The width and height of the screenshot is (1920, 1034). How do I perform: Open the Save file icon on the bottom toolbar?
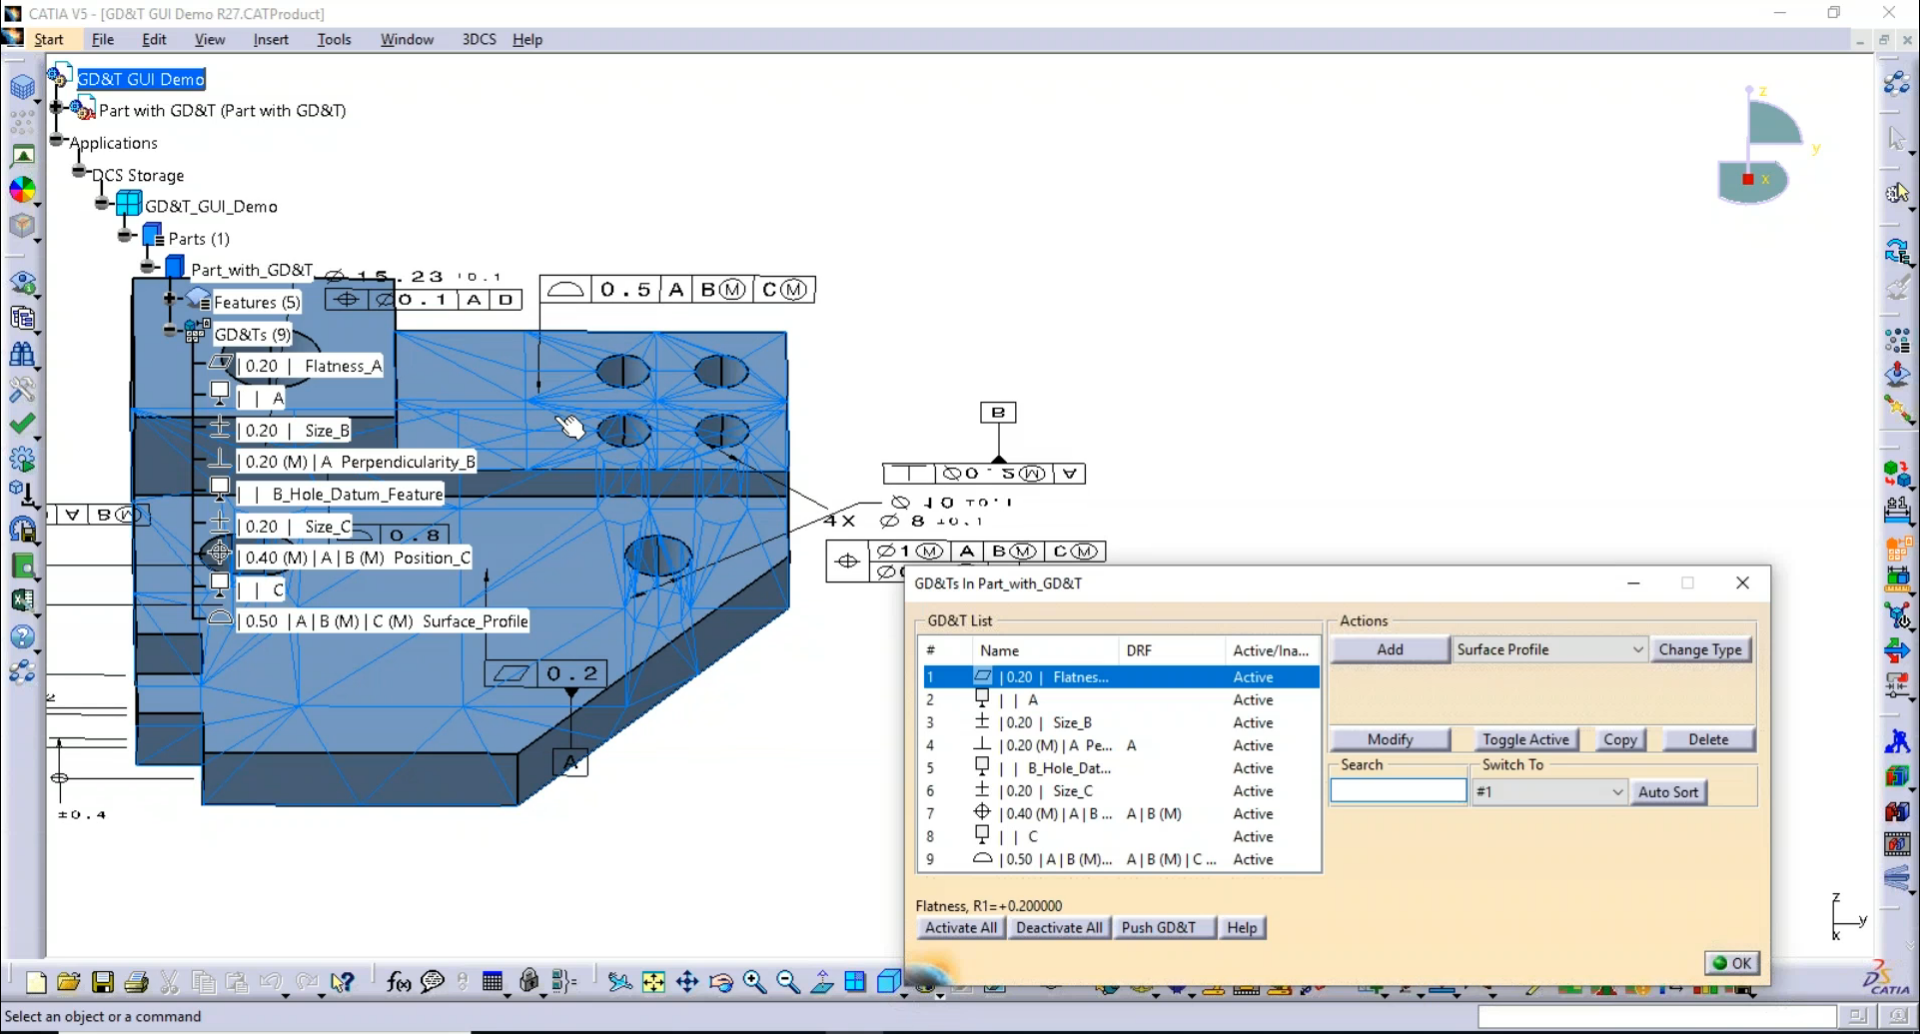(x=103, y=983)
